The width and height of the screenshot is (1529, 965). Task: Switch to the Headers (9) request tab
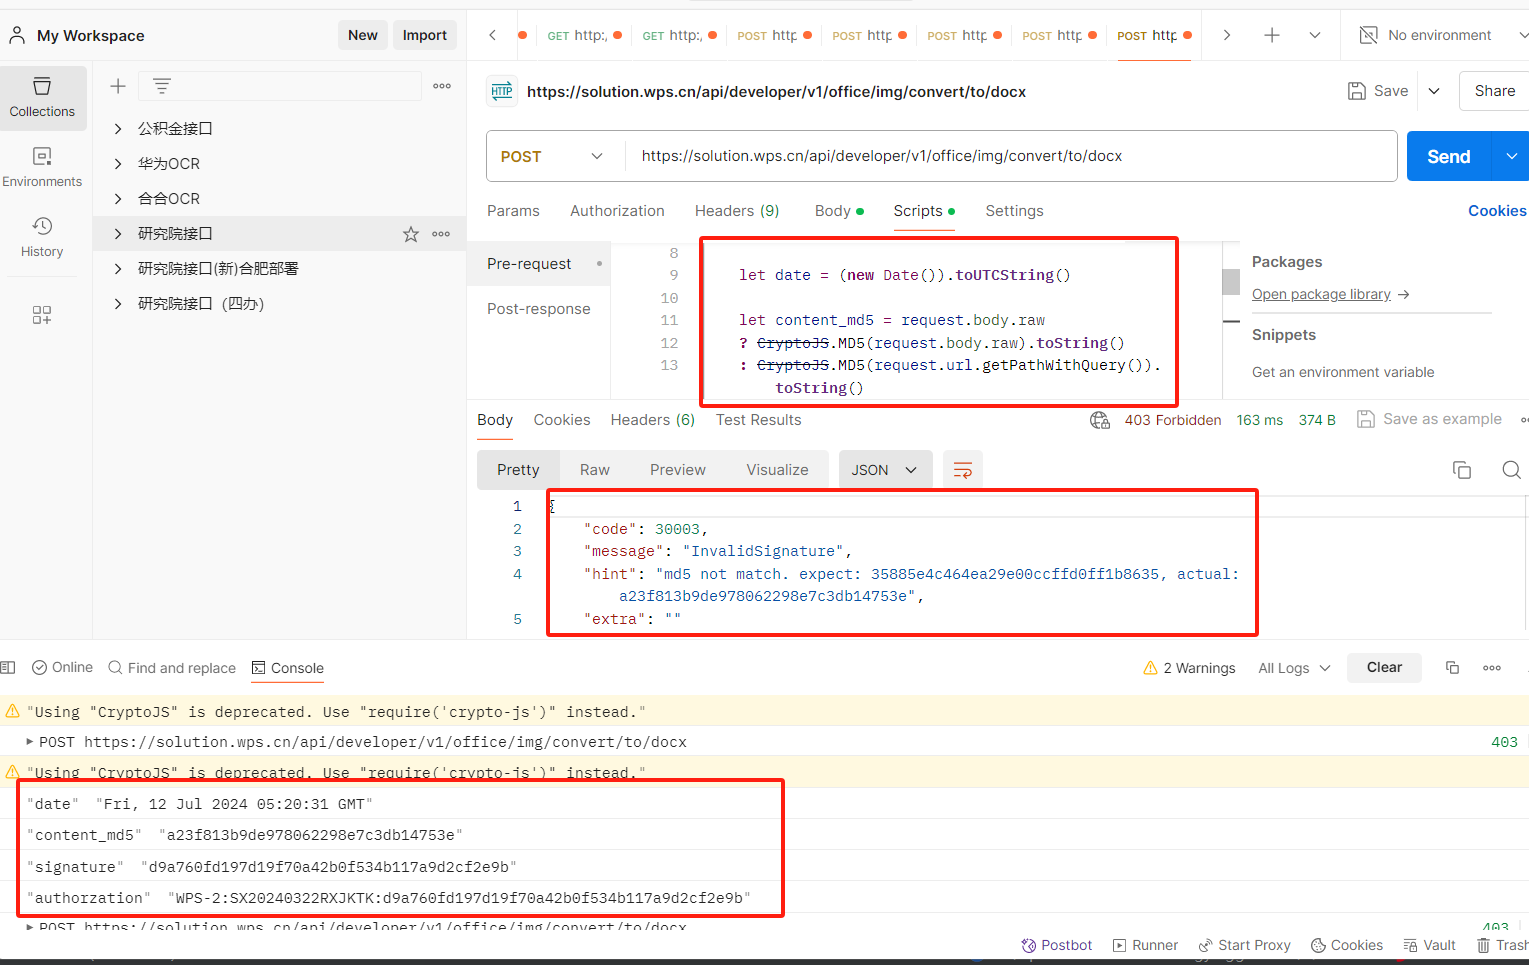[737, 211]
